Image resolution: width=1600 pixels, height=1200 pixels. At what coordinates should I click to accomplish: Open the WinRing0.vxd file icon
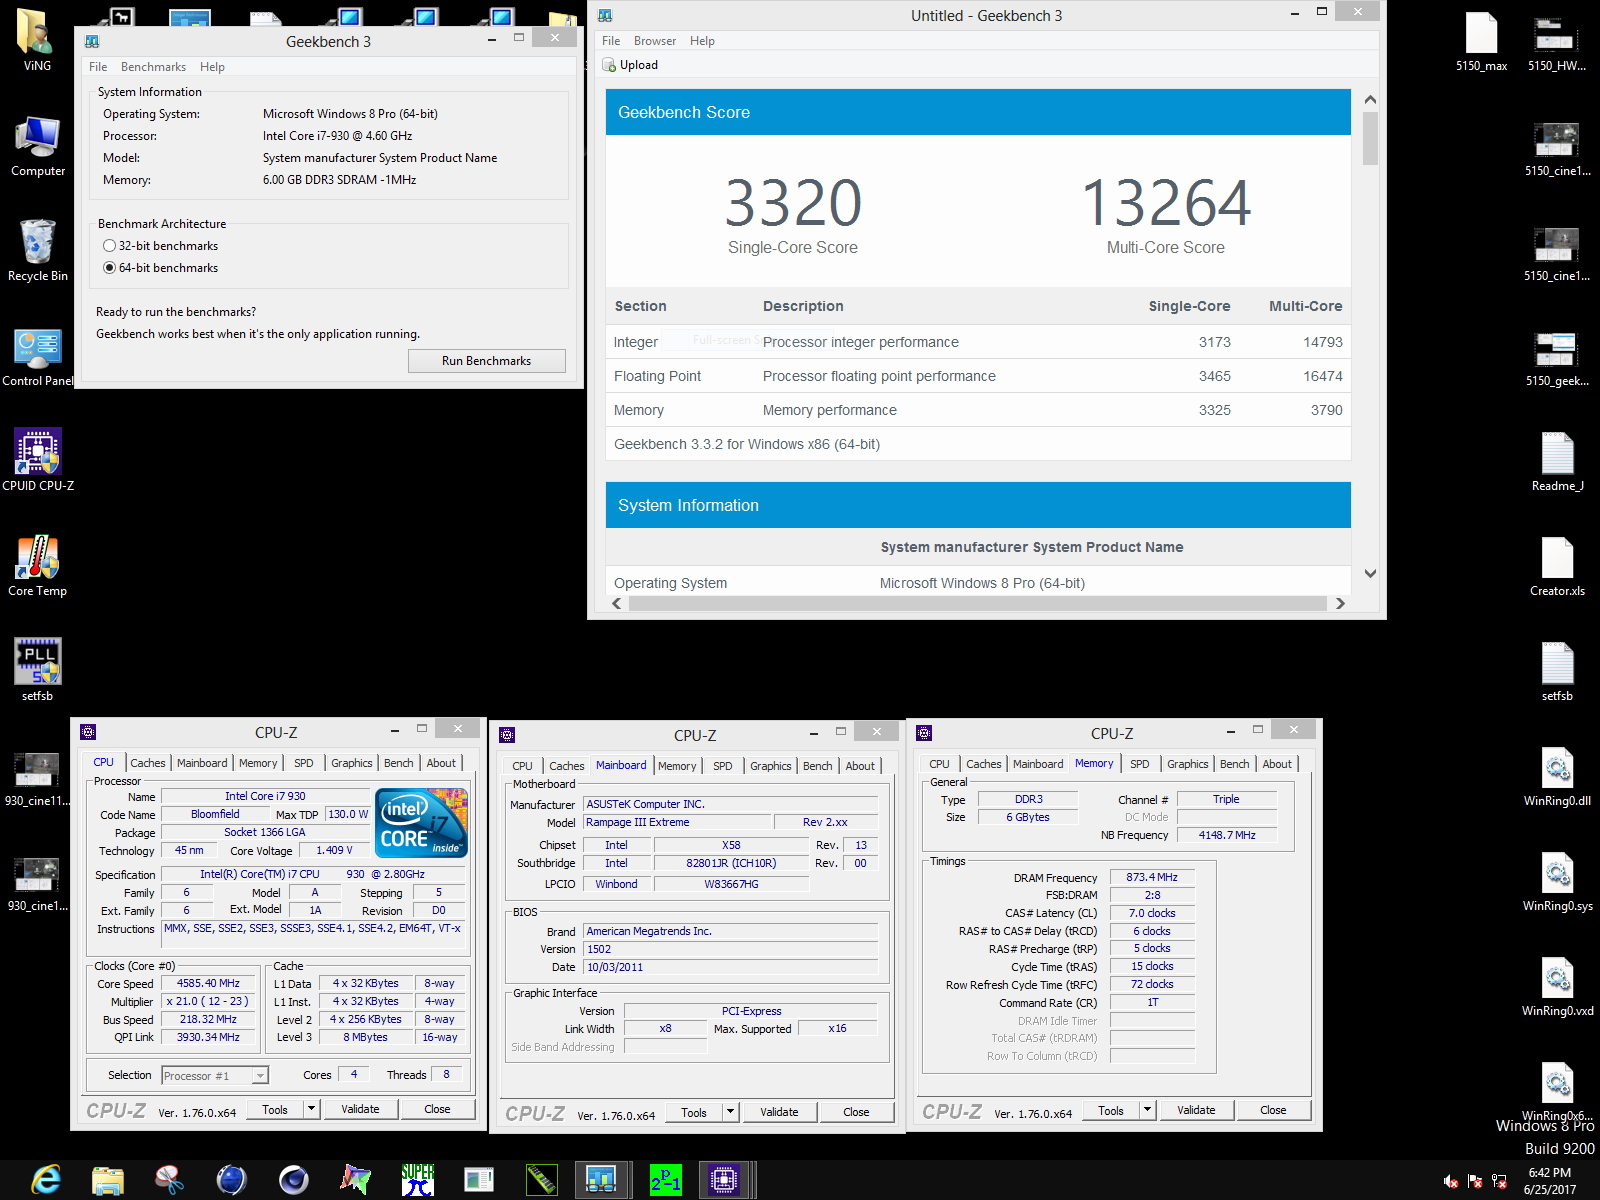(x=1557, y=977)
